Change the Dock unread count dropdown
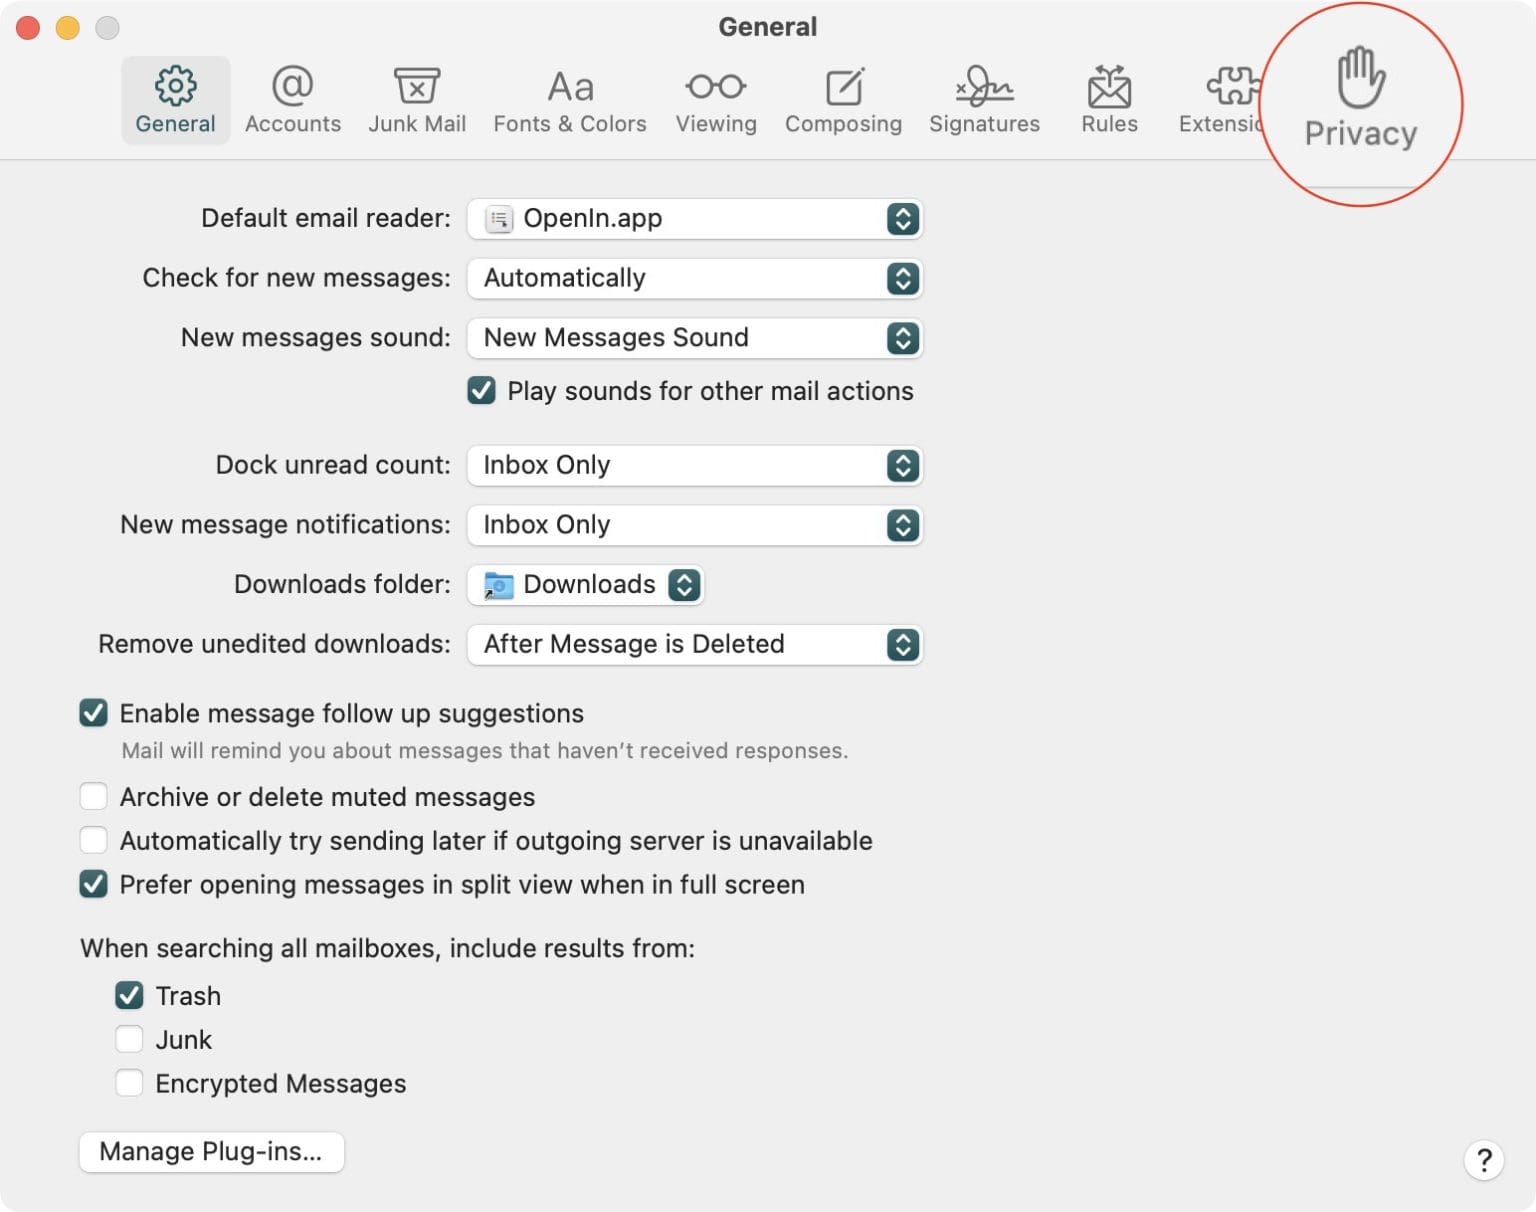The image size is (1536, 1212). (694, 465)
